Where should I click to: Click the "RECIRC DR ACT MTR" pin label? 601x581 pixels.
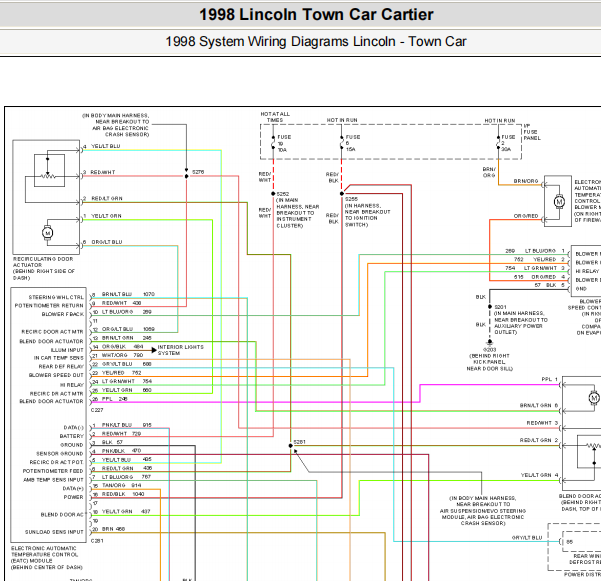pyautogui.click(x=56, y=394)
